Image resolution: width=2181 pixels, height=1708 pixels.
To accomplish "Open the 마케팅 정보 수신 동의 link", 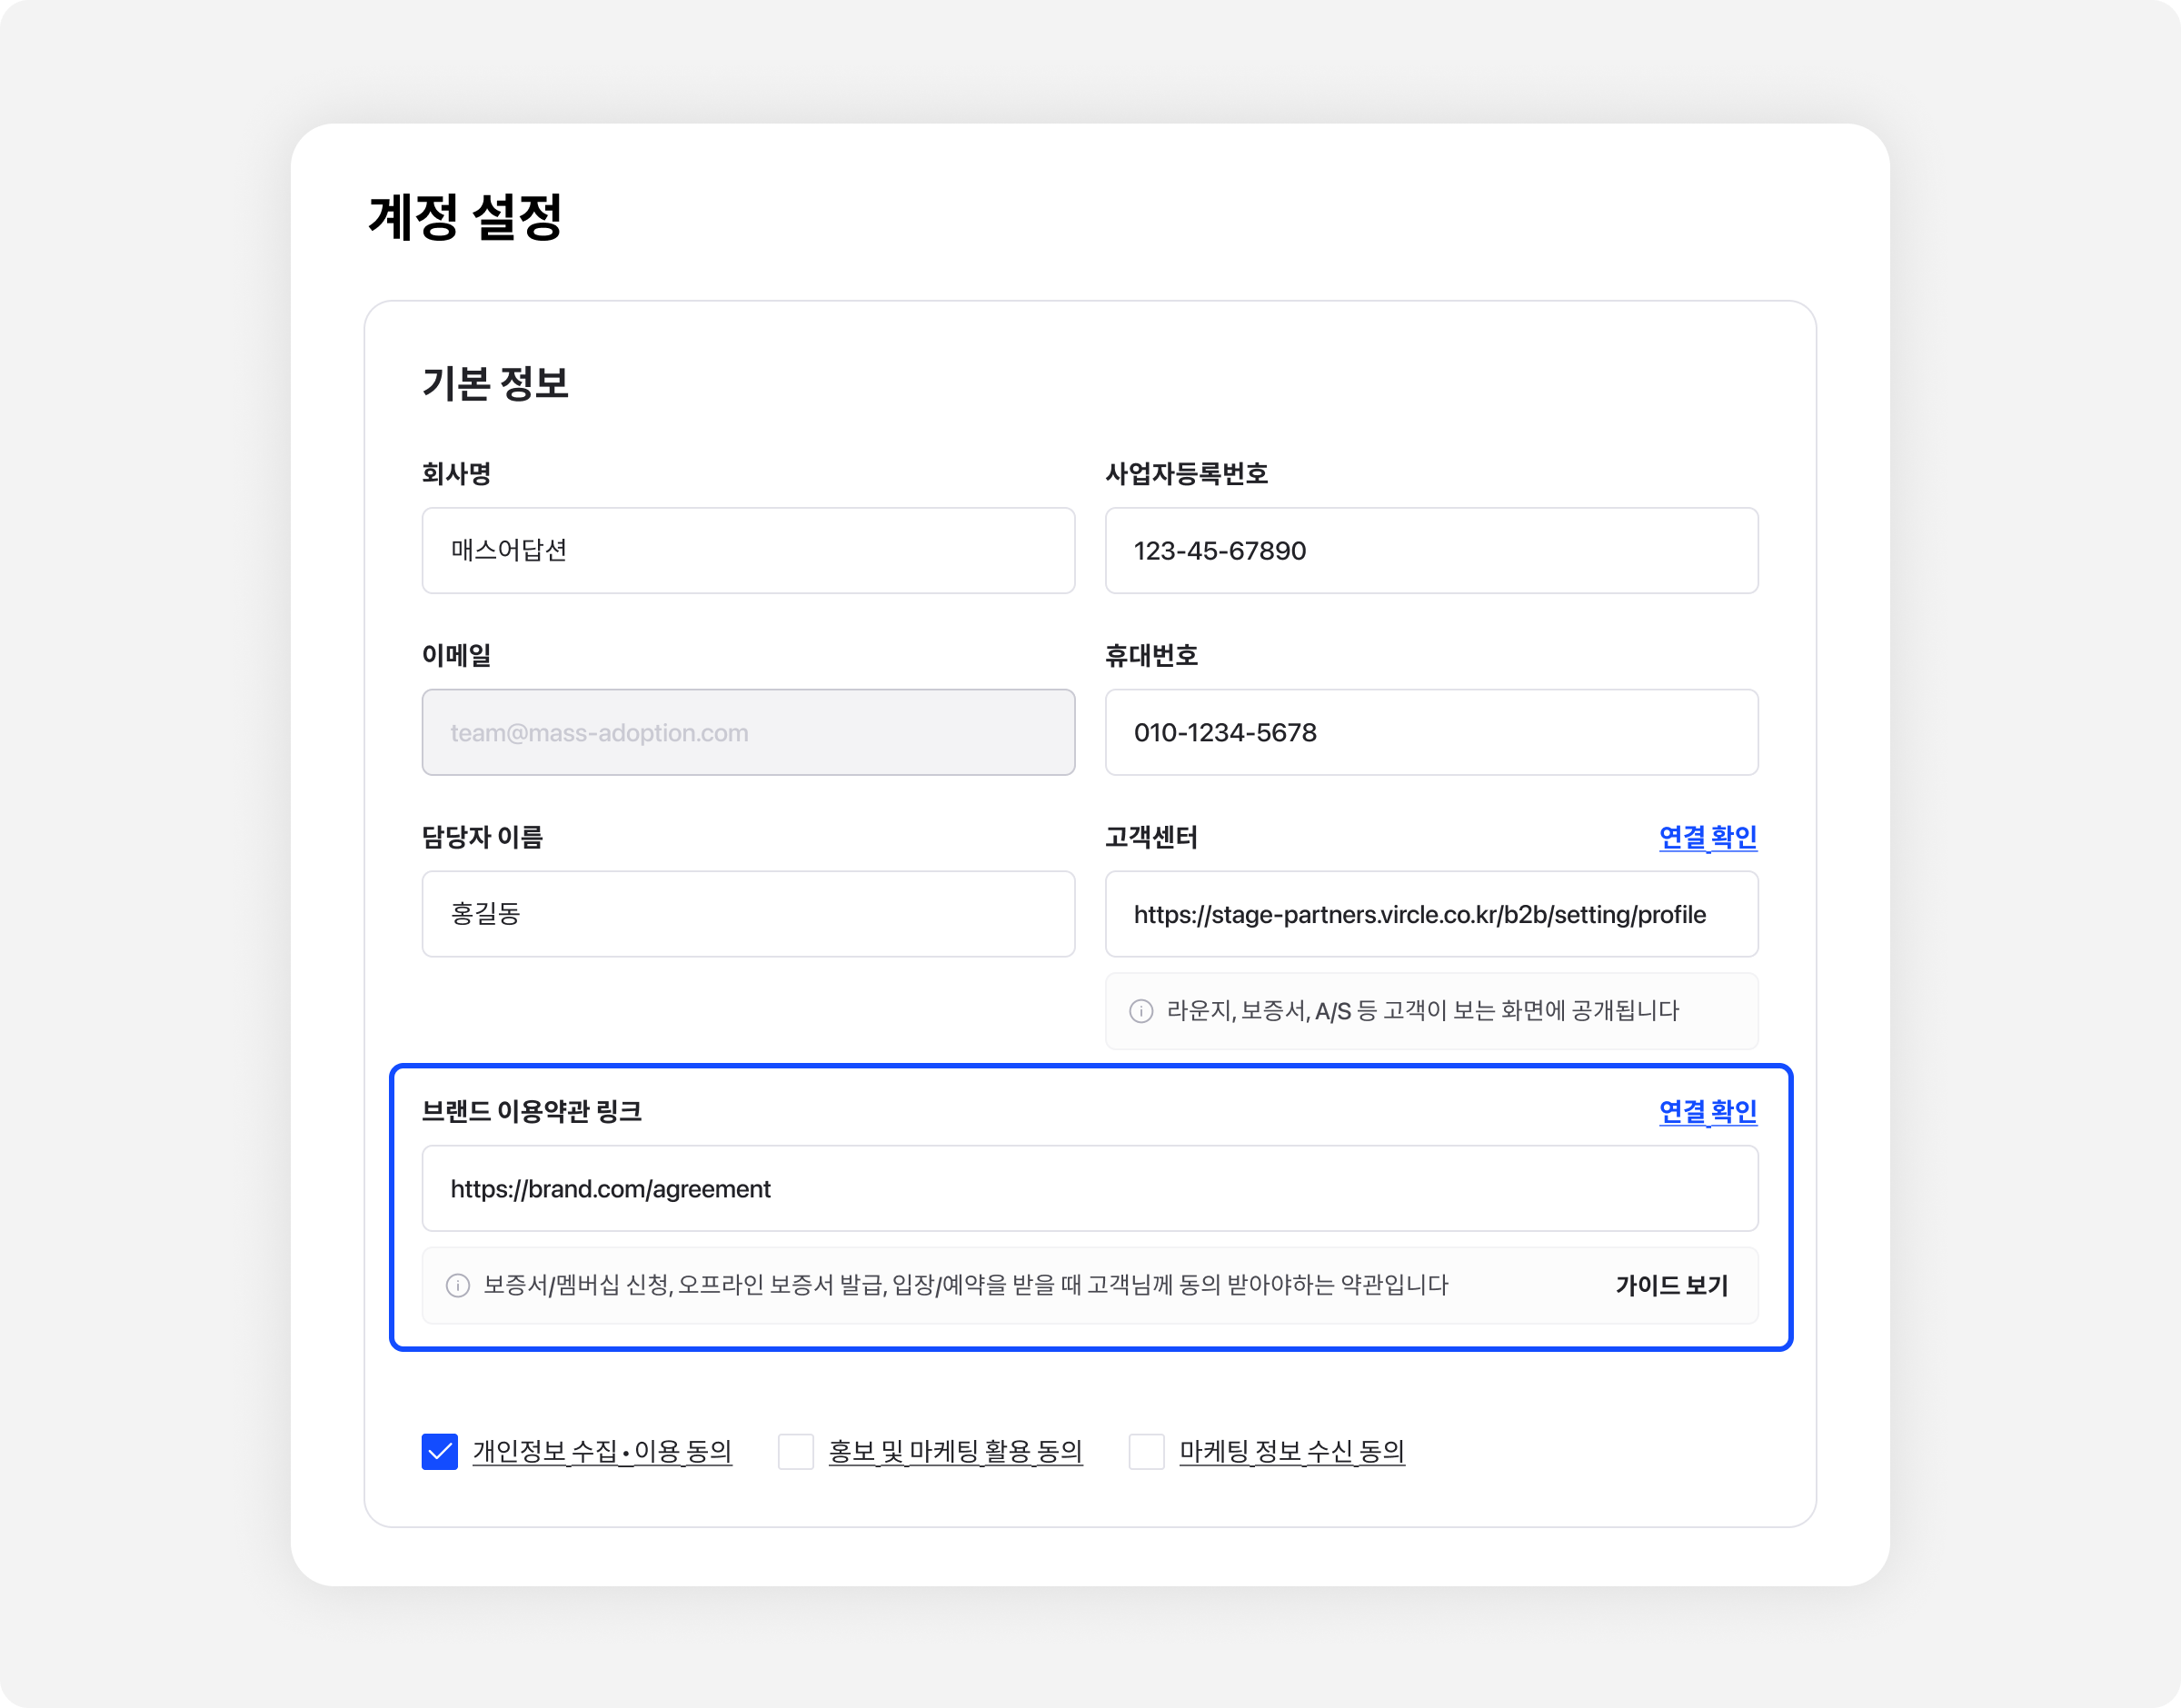I will click(1291, 1451).
